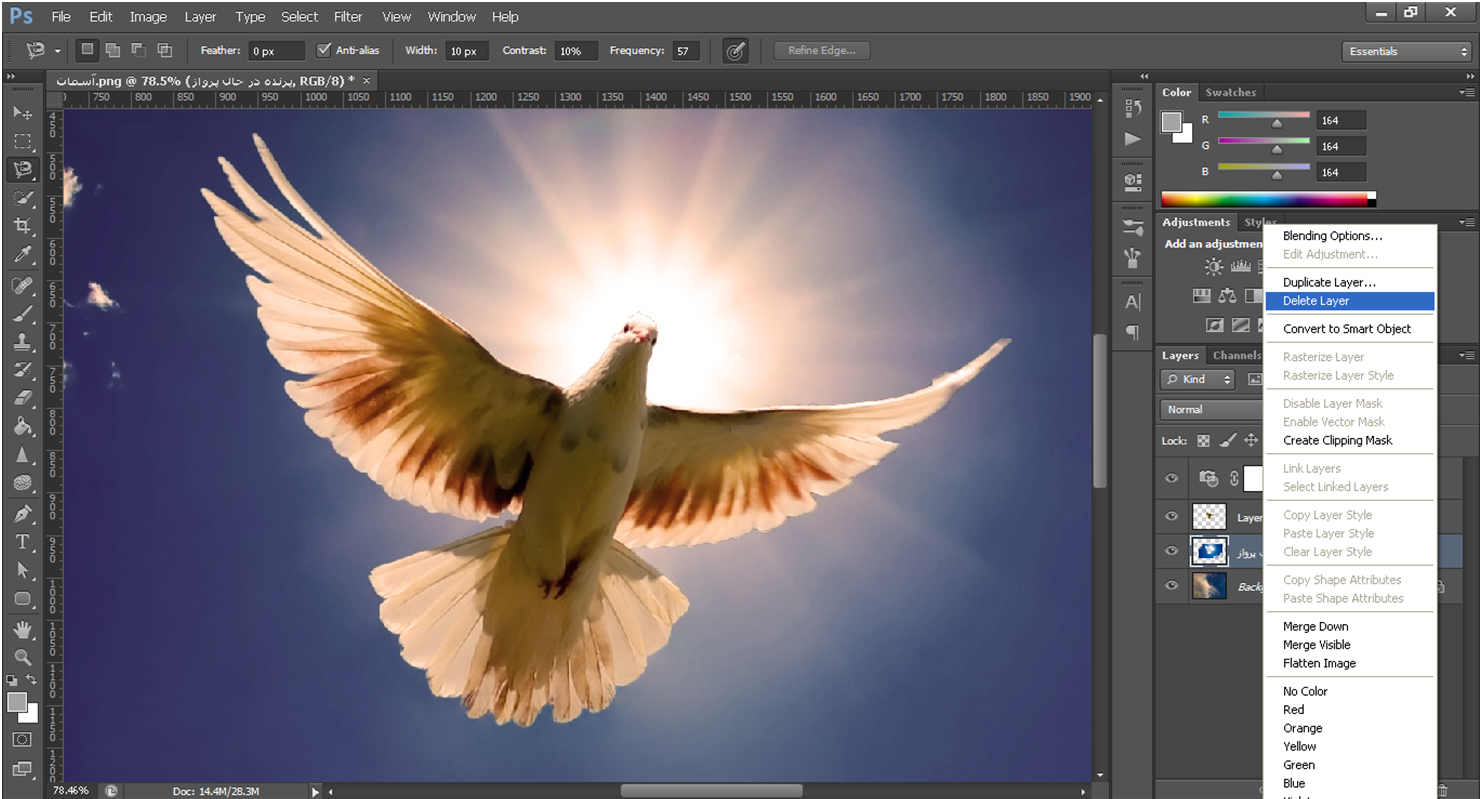This screenshot has height=799, width=1482.
Task: Select the Eraser tool
Action: pos(23,398)
